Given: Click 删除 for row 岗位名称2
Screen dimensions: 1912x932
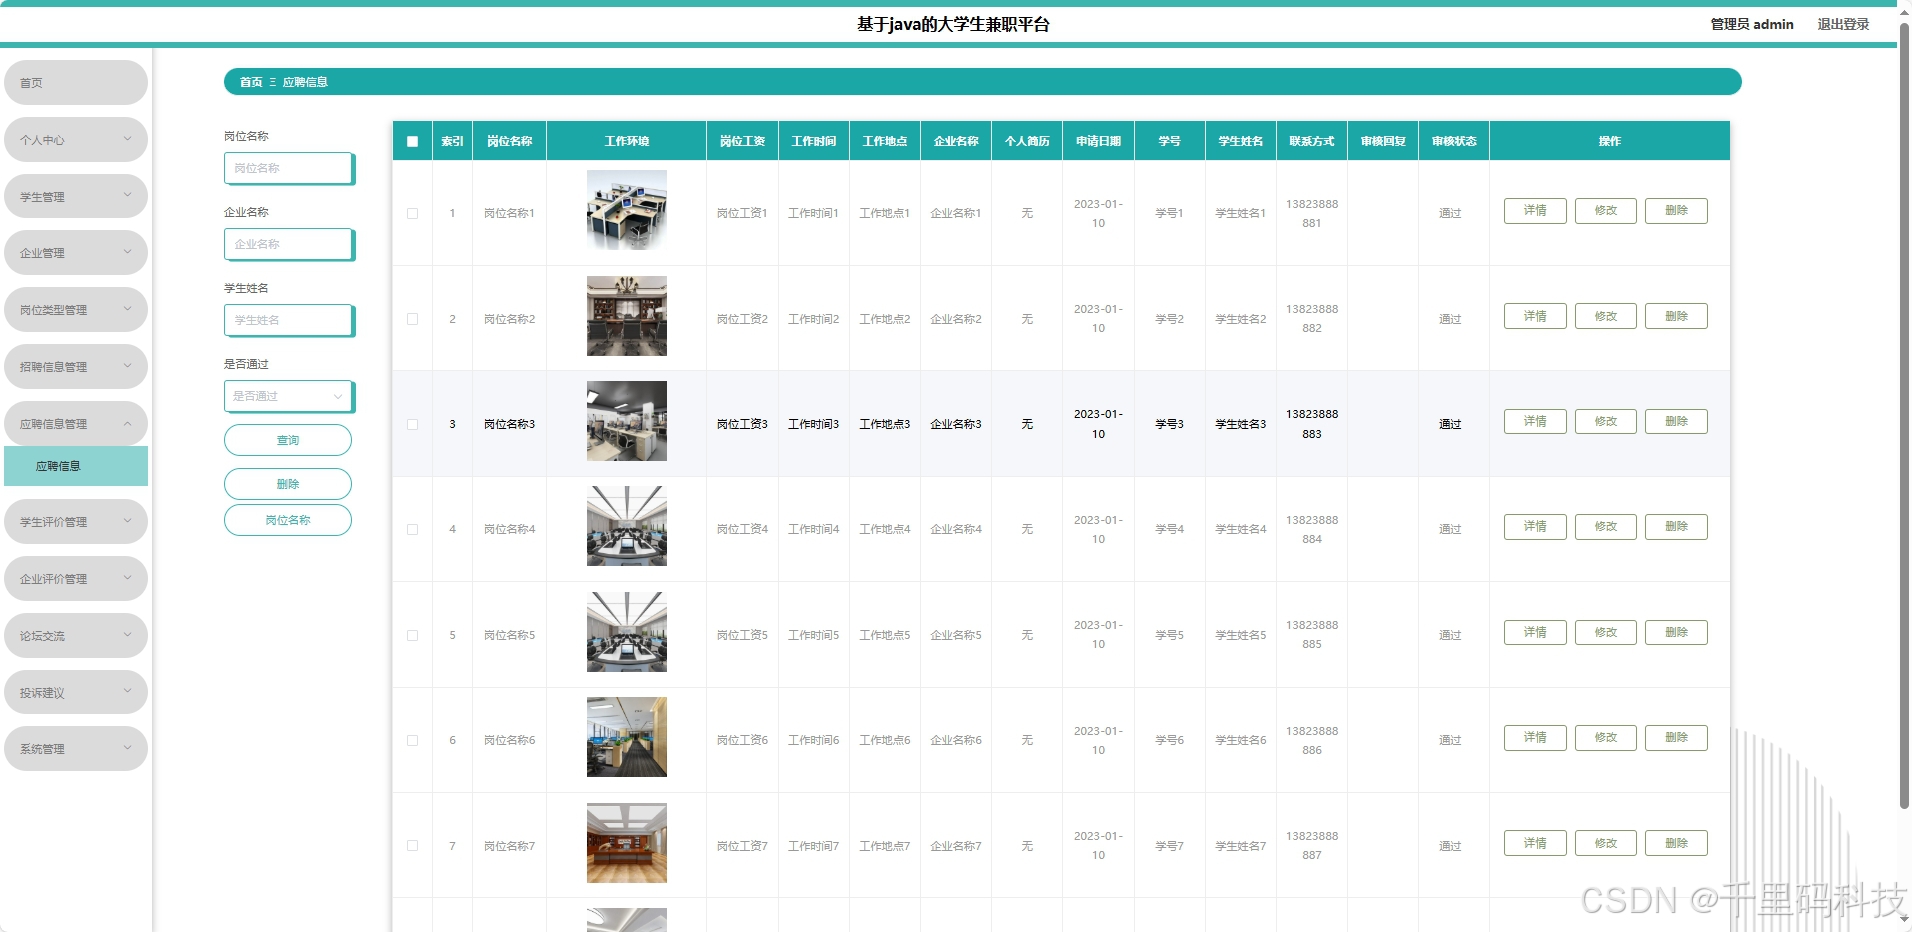Looking at the screenshot, I should tap(1676, 316).
